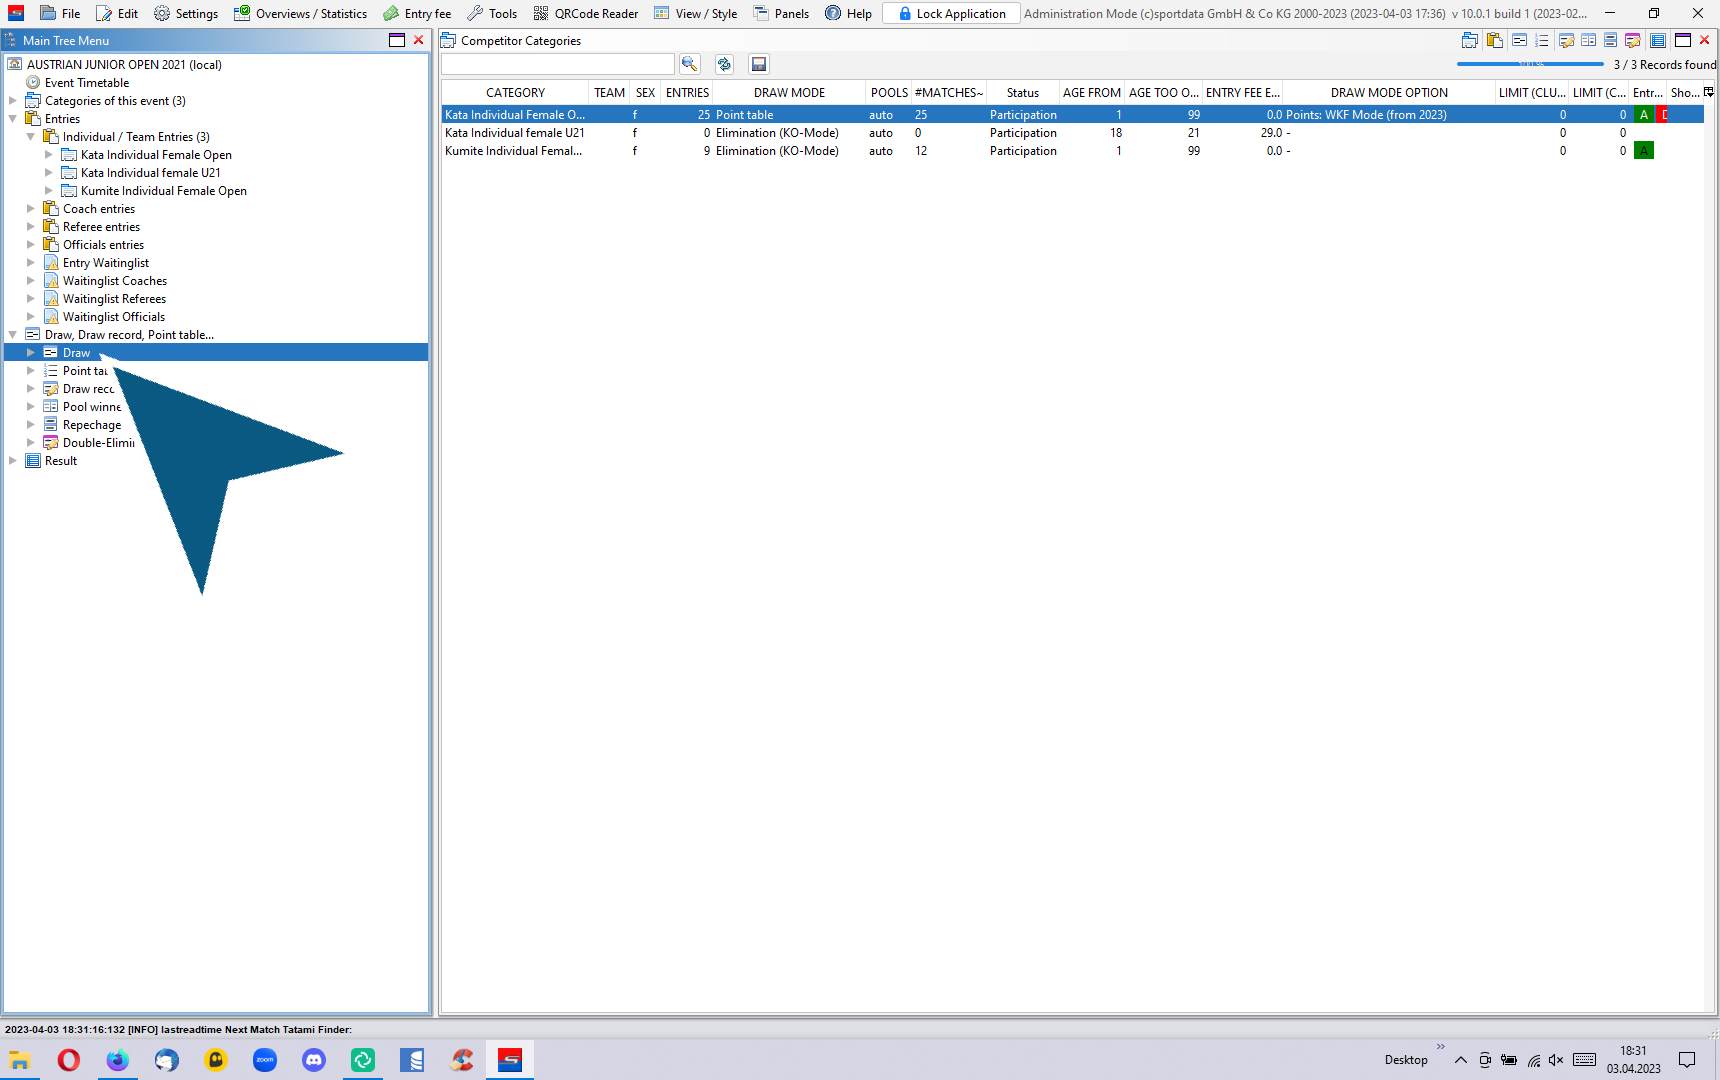Viewport: 1720px width, 1080px height.
Task: Select the AUSTRIAN JUNIOR OPEN 2021 root node
Action: [124, 64]
